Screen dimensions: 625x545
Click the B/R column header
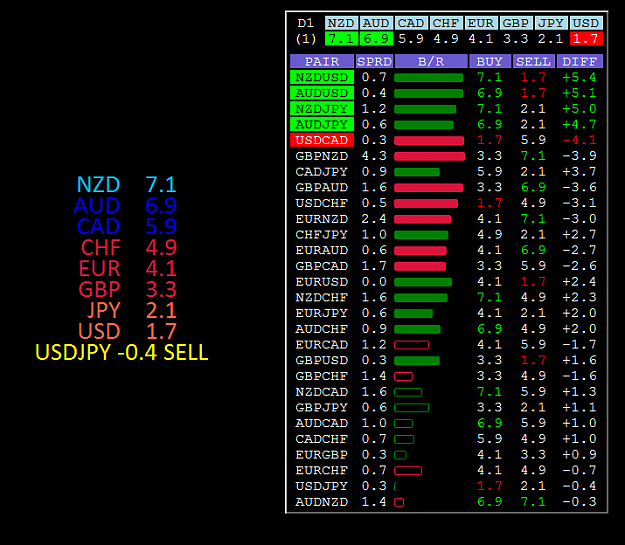point(431,61)
